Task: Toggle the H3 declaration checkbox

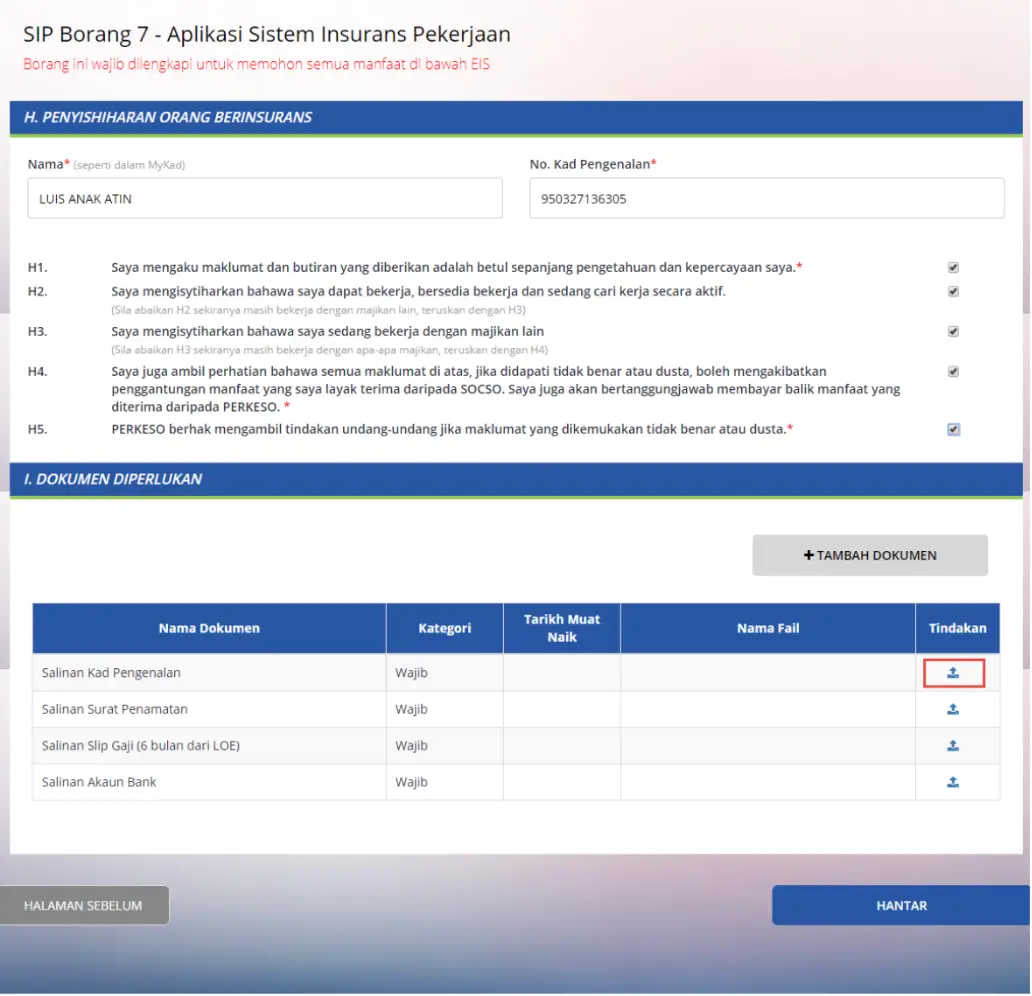Action: (x=953, y=331)
